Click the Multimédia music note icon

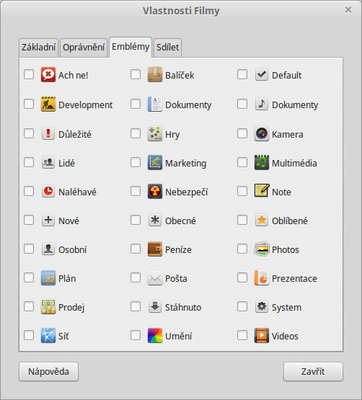point(261,163)
